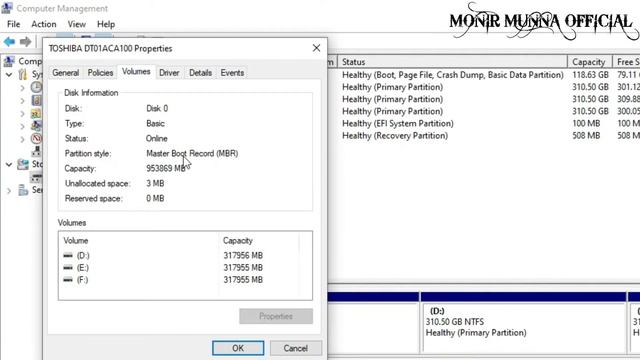Switch to the Policies tab
The width and height of the screenshot is (640, 360).
click(x=100, y=73)
